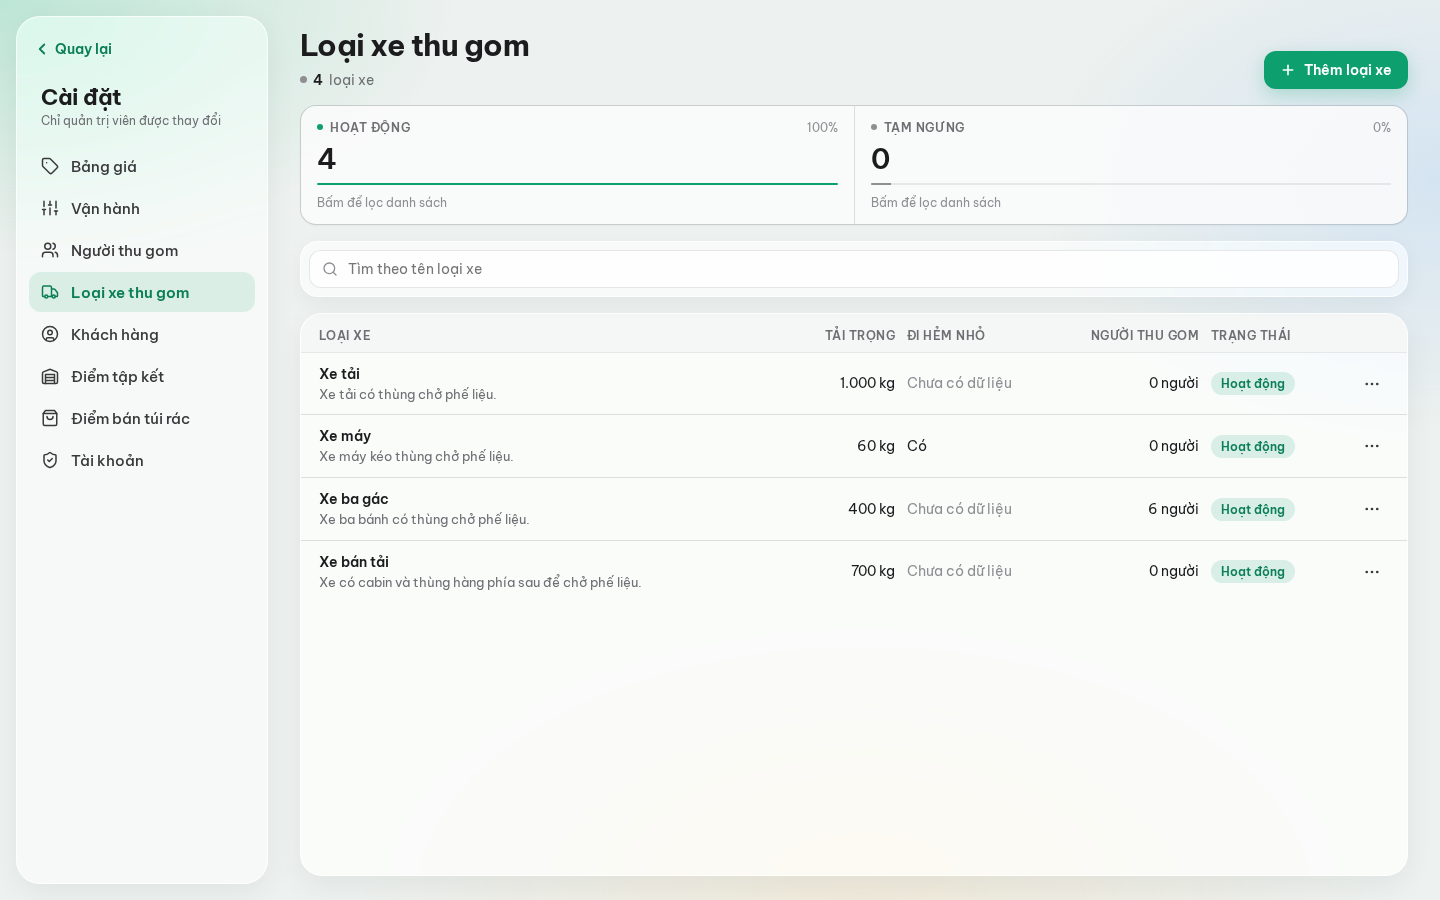
Task: Click plus icon on Thêm loại xe button
Action: 1288,70
